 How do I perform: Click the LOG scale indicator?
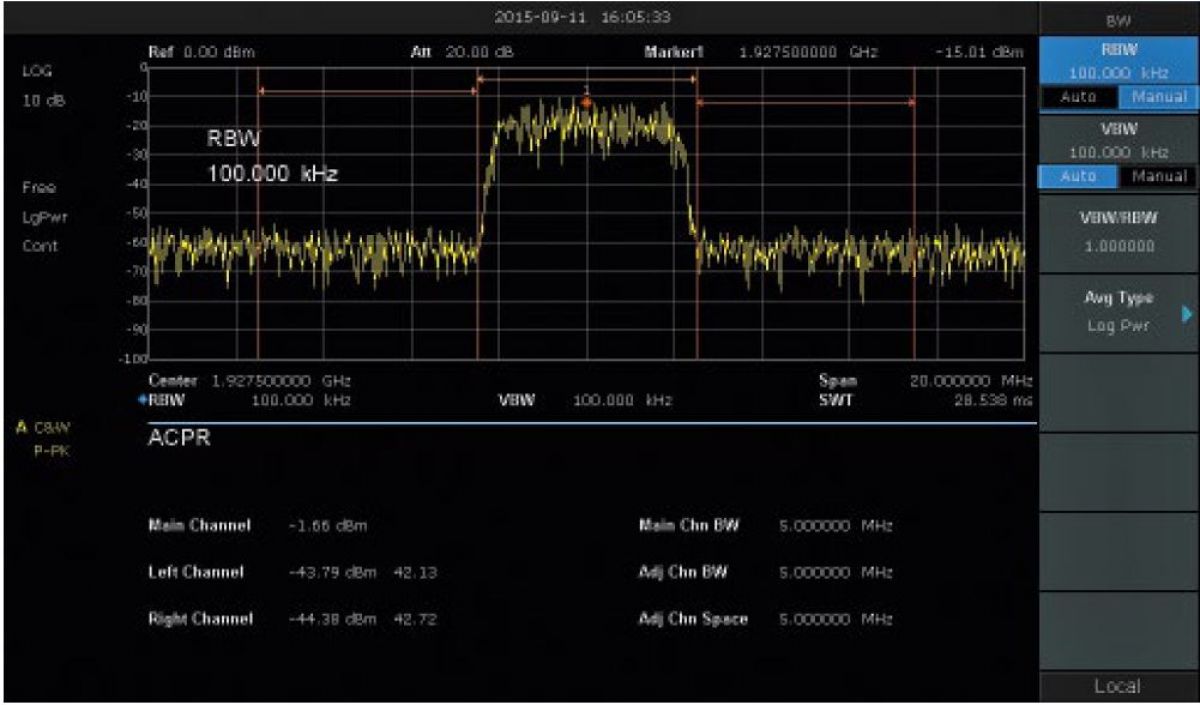point(35,72)
